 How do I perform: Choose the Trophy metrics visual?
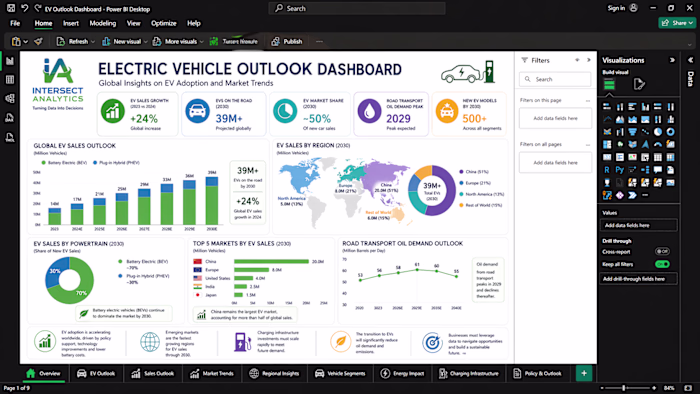point(607,182)
